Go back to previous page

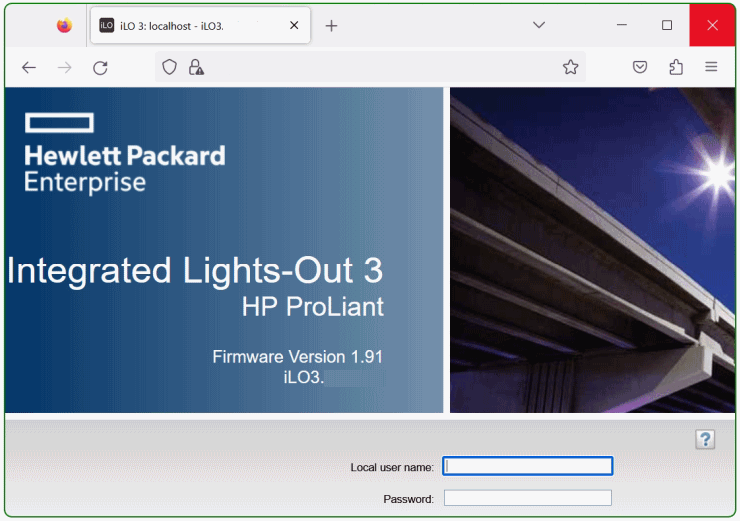tap(29, 67)
